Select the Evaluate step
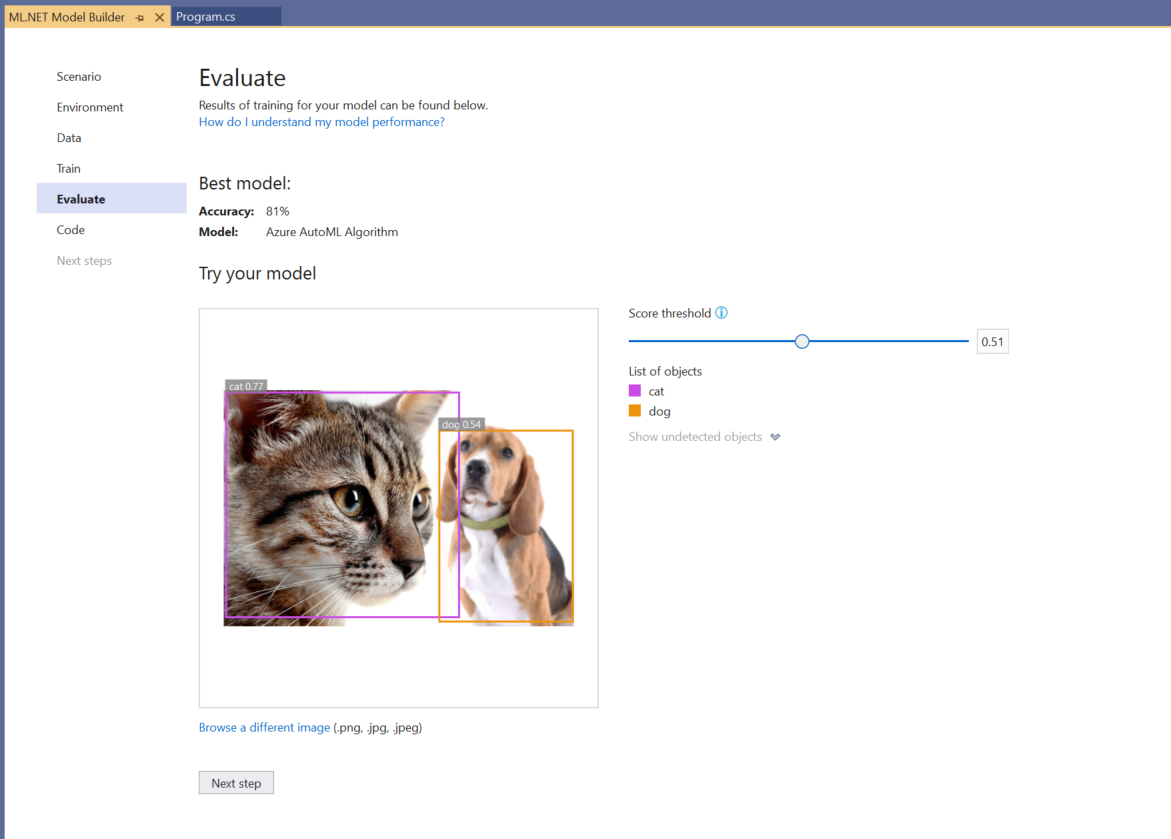 point(111,199)
